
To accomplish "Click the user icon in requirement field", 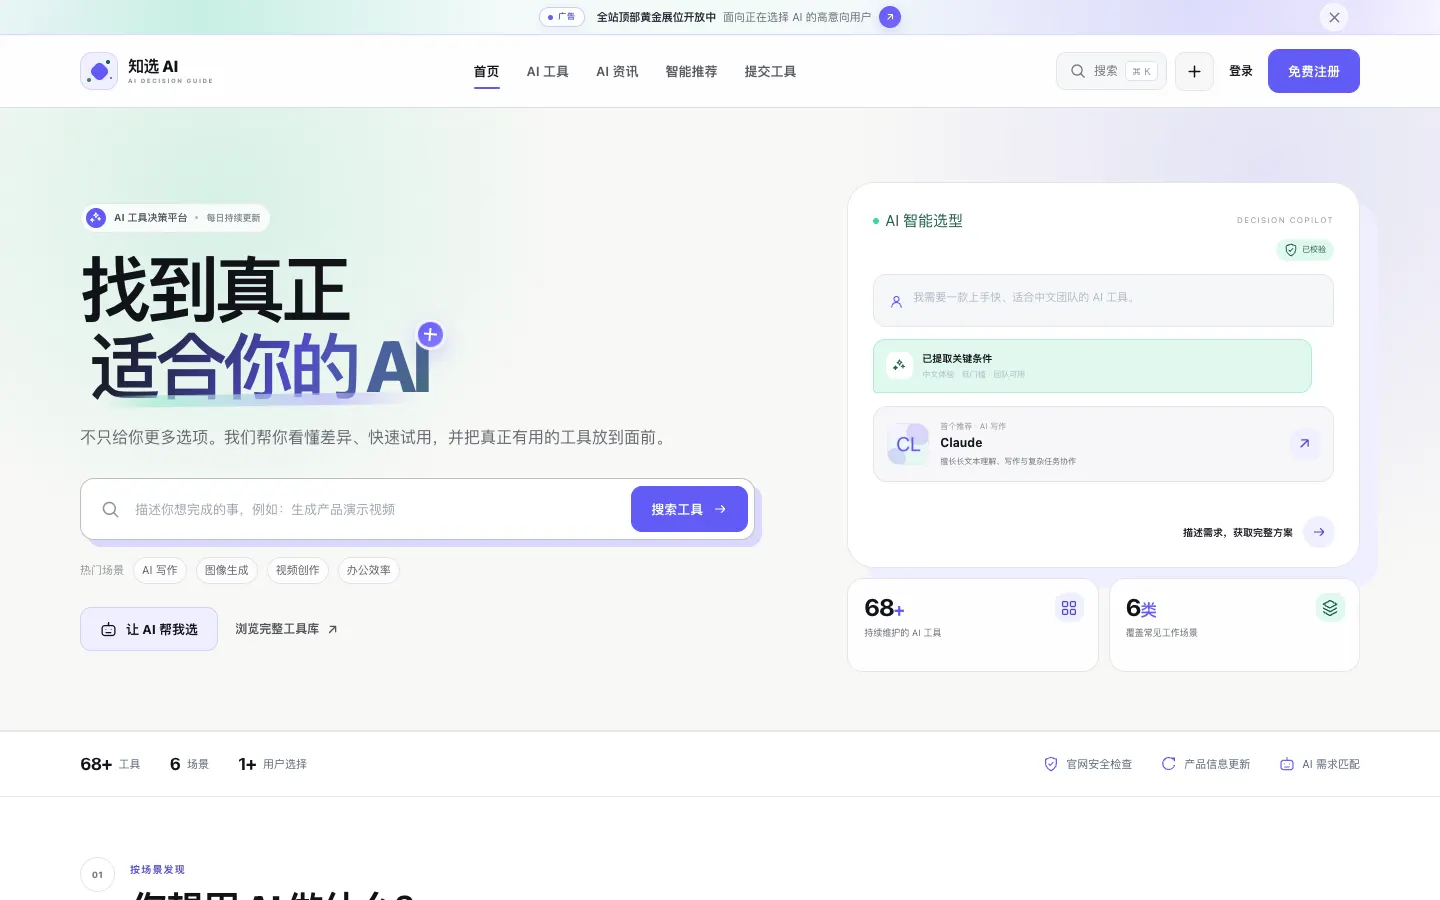I will pos(896,301).
